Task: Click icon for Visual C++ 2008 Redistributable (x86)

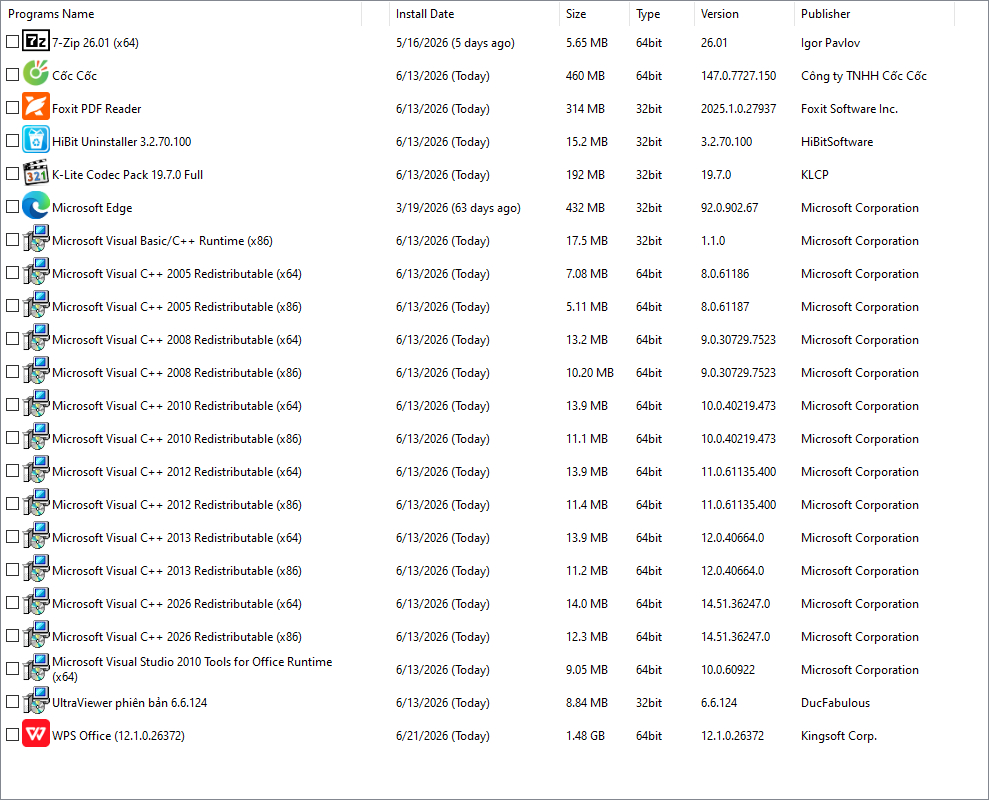Action: tap(36, 371)
